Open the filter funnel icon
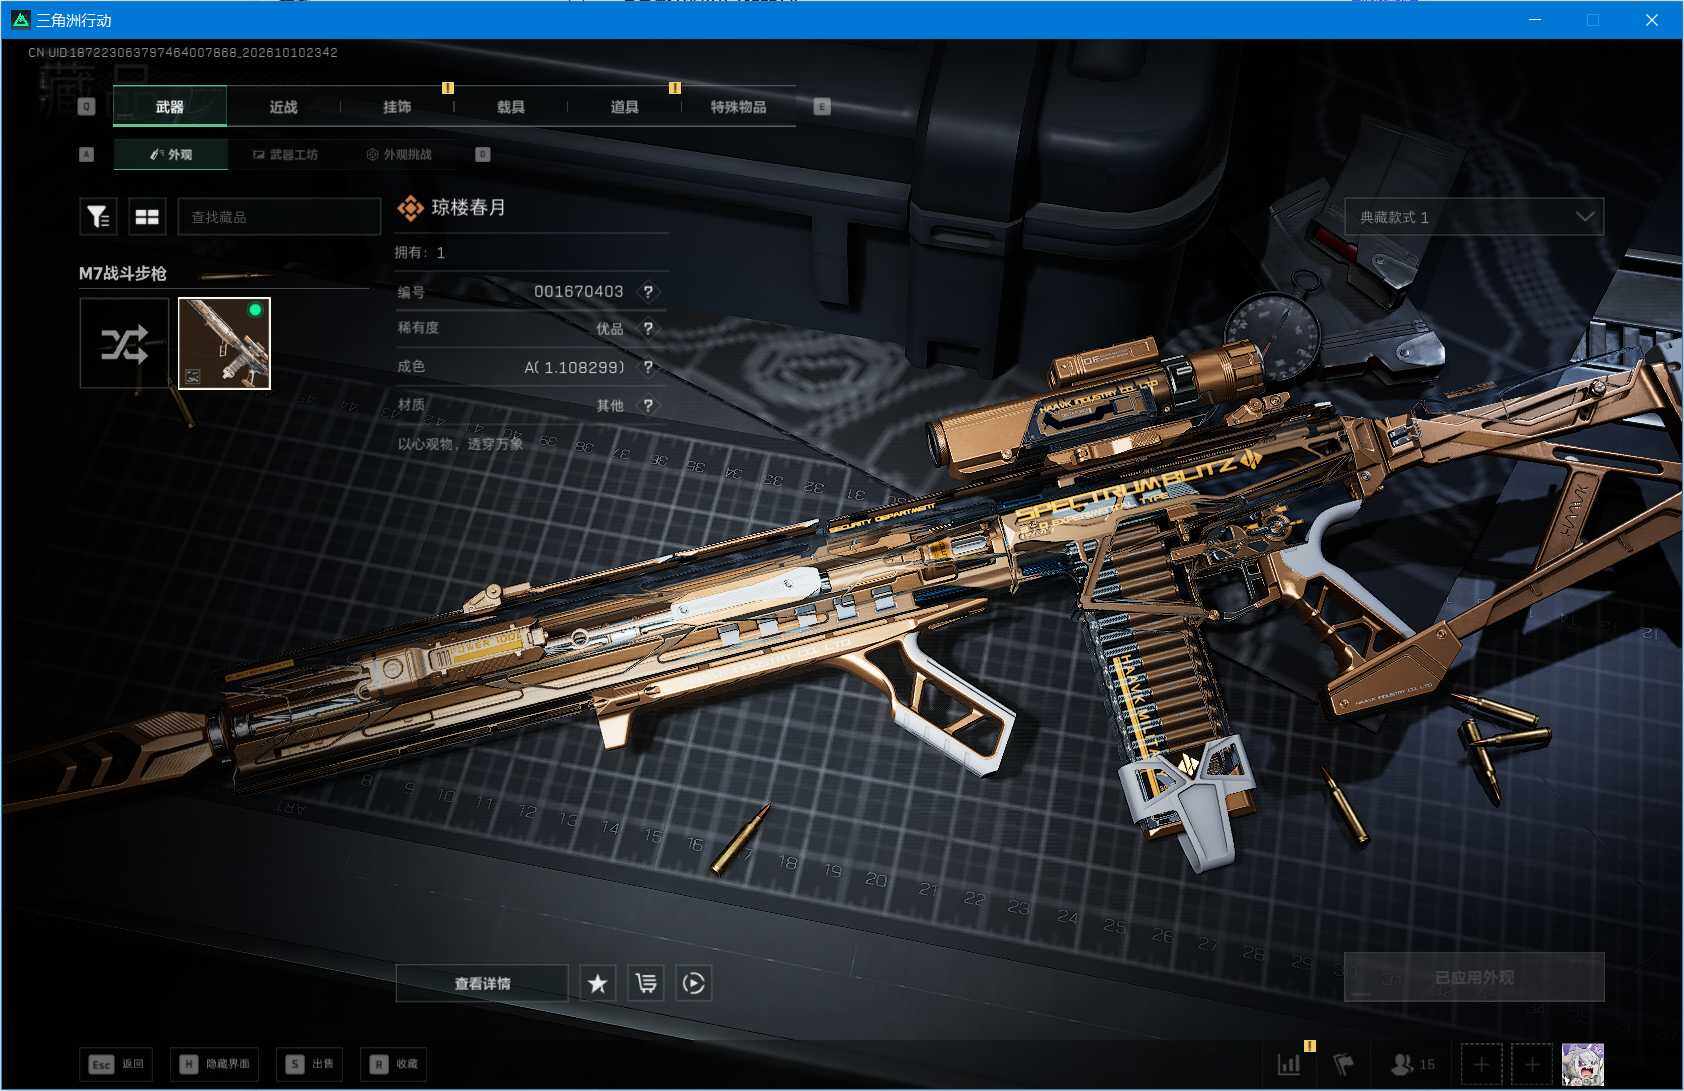 pos(98,216)
